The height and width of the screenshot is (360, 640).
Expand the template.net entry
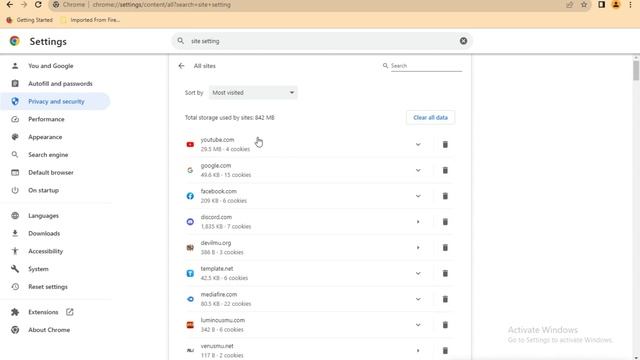[x=418, y=273]
